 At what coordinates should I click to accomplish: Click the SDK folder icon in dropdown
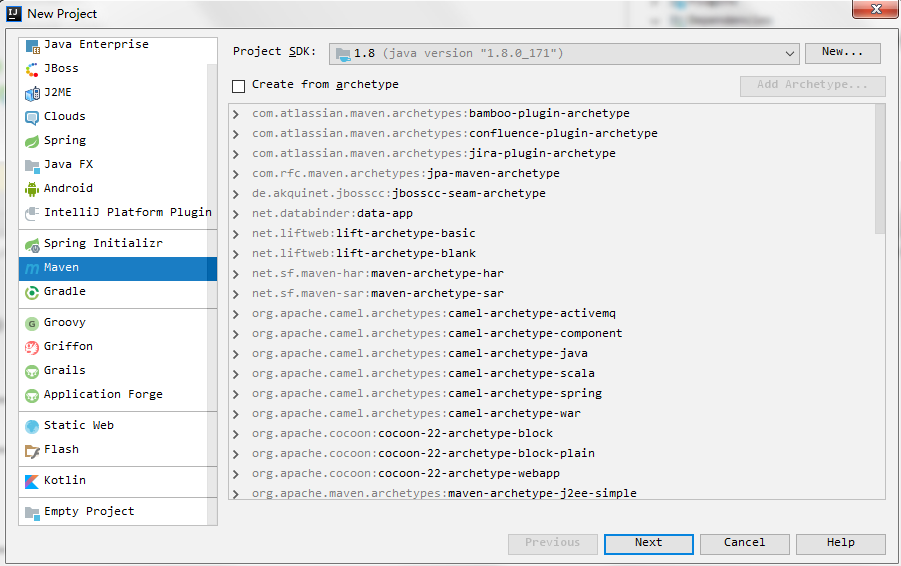[343, 55]
